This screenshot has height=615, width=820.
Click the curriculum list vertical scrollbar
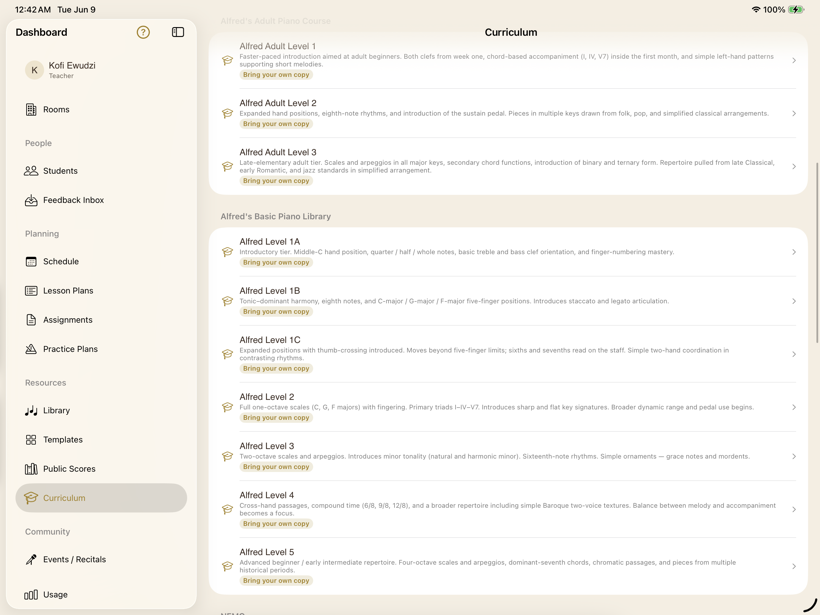click(817, 253)
